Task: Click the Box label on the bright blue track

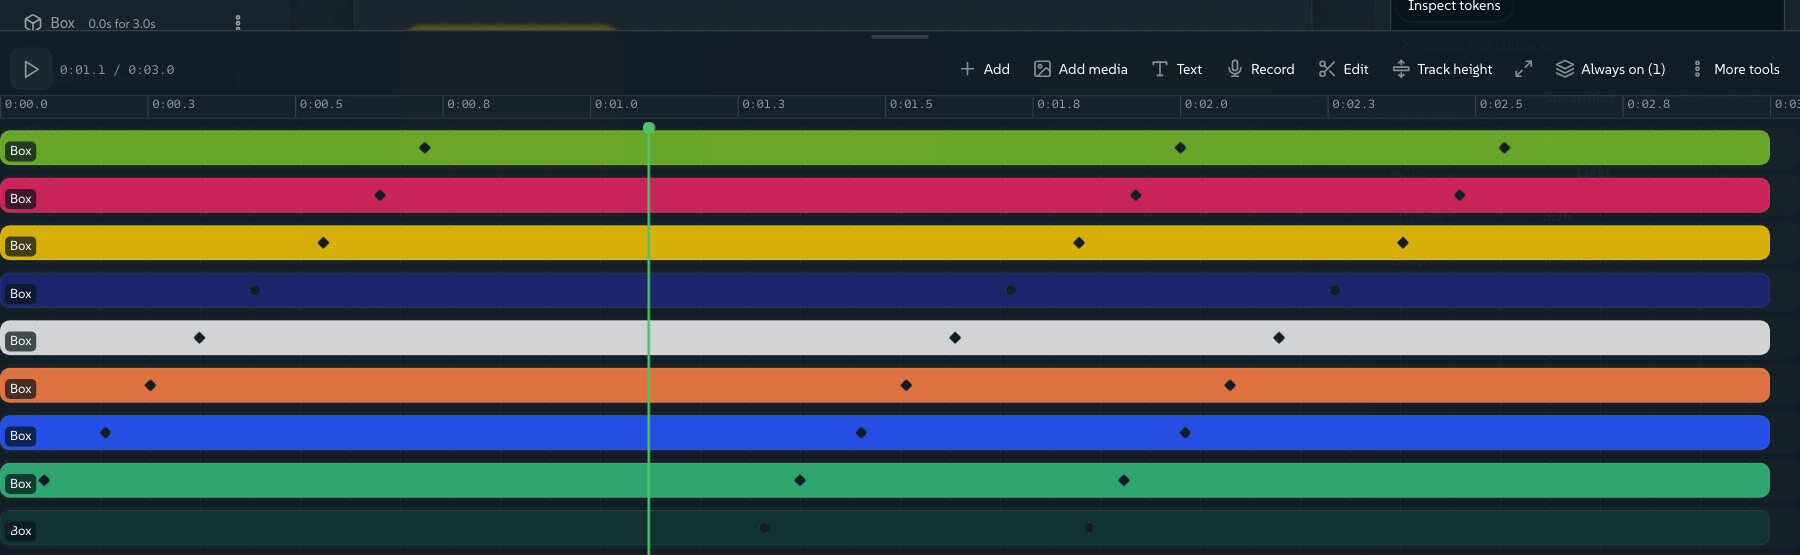Action: (x=20, y=436)
